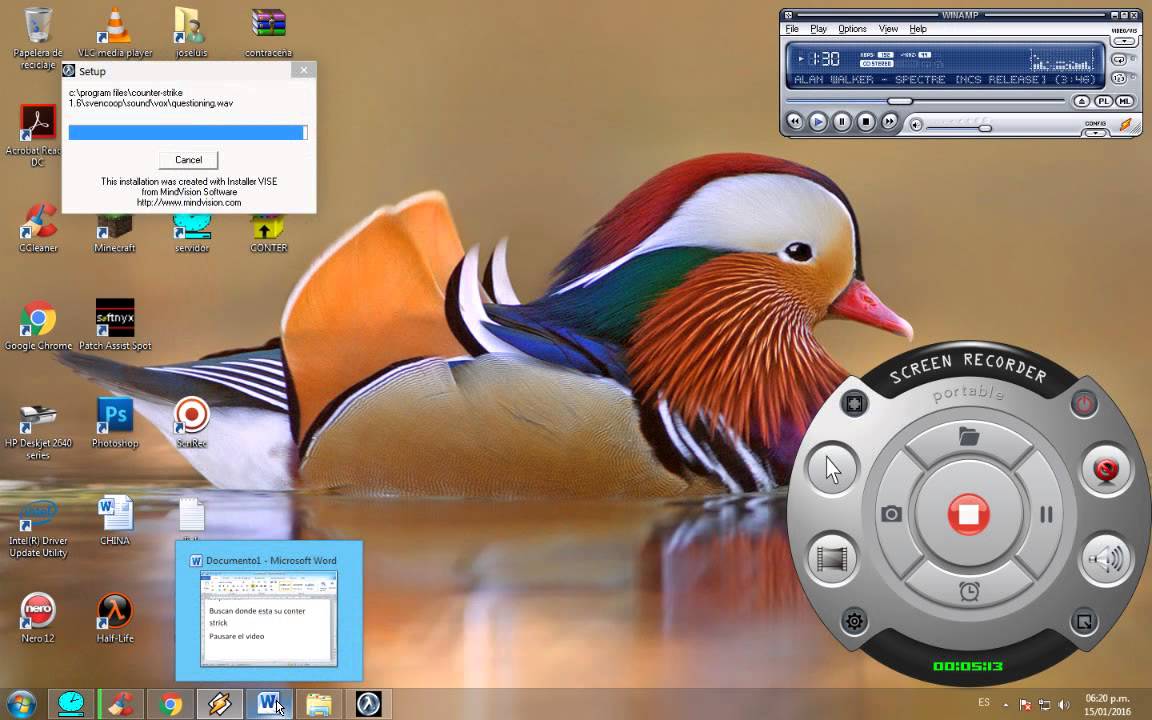The height and width of the screenshot is (720, 1152).
Task: Toggle cursor capture in Screen Recorder
Action: pos(832,469)
